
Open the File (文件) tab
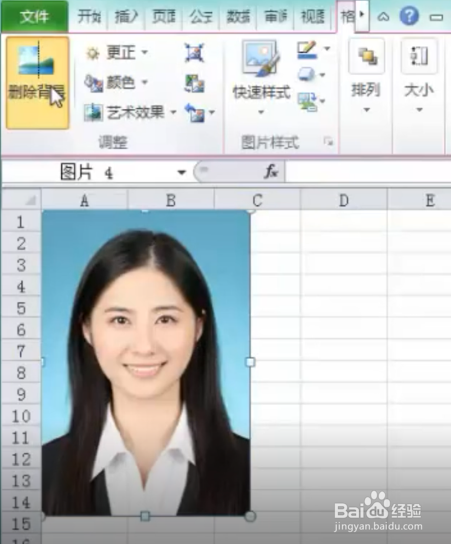click(x=35, y=17)
